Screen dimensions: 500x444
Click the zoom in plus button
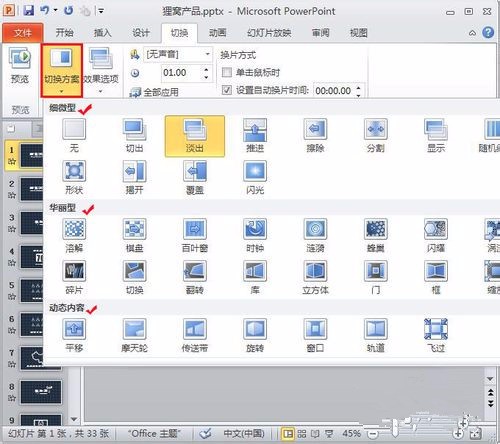pyautogui.click(x=458, y=434)
